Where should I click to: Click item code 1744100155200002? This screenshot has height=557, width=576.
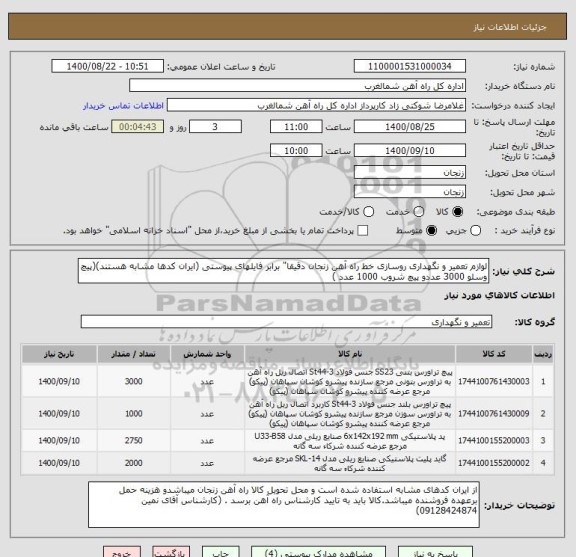click(494, 463)
